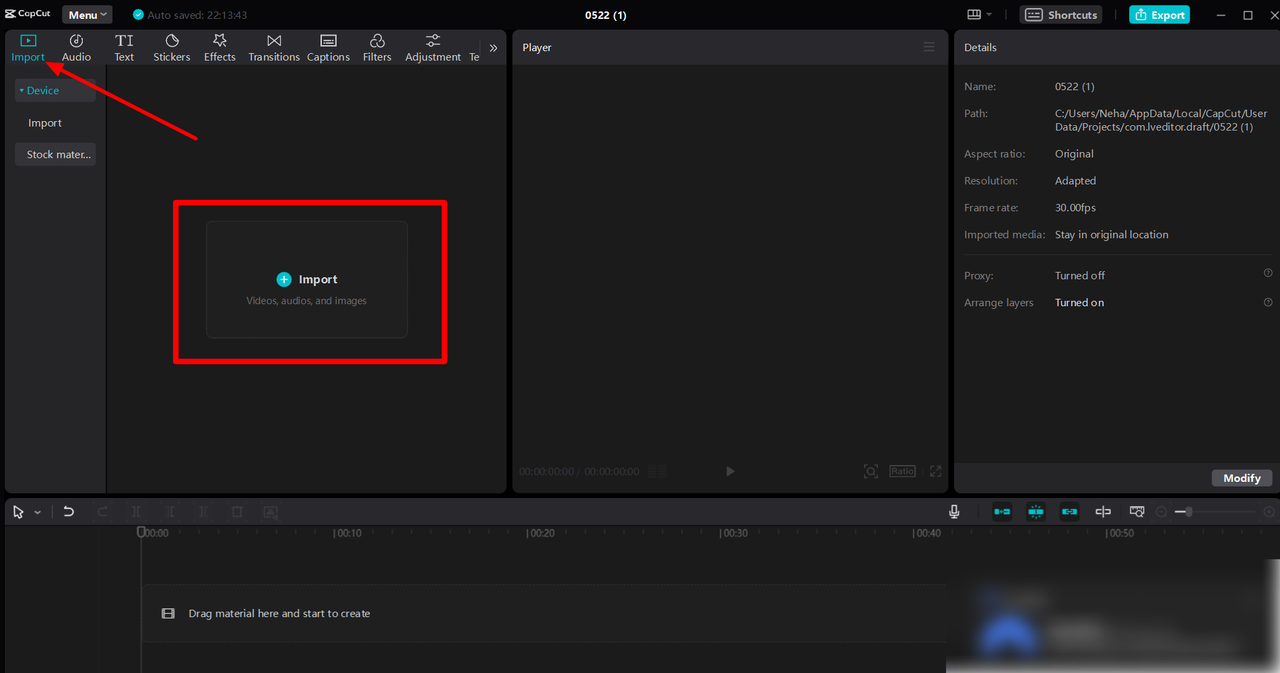Click the Original aspect ratio value
Screen dimensions: 1280x673
1074,154
